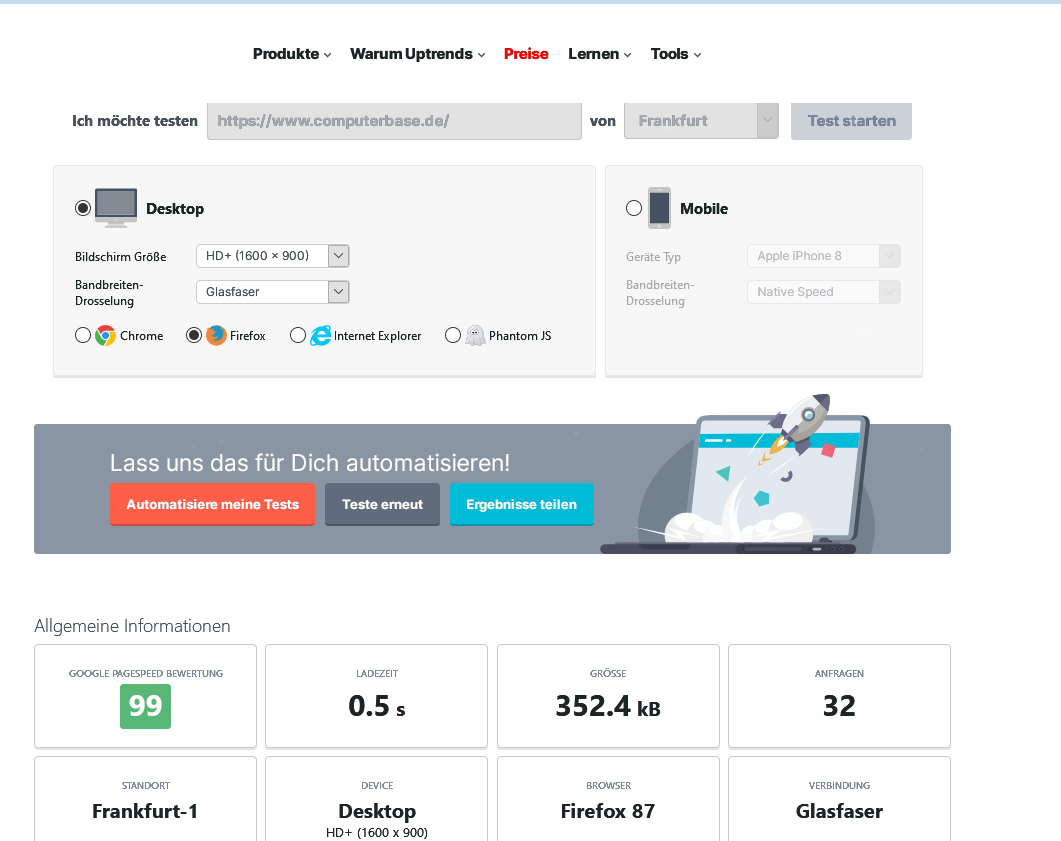Click the Firefox browser logo
The image size is (1061, 841).
pyautogui.click(x=216, y=336)
